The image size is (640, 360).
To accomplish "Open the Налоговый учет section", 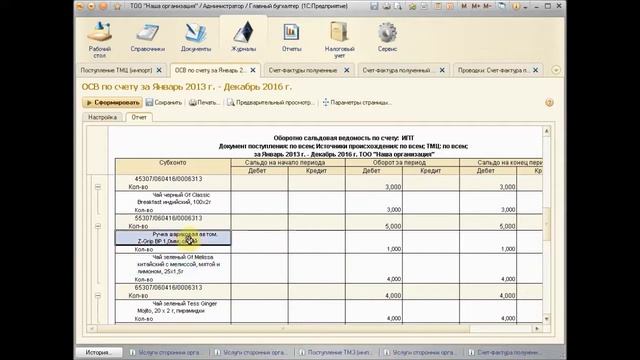I will (x=339, y=40).
